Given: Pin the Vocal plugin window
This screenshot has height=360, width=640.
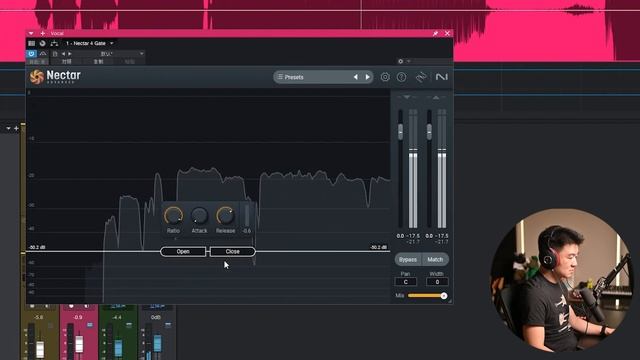Looking at the screenshot, I should (x=436, y=33).
